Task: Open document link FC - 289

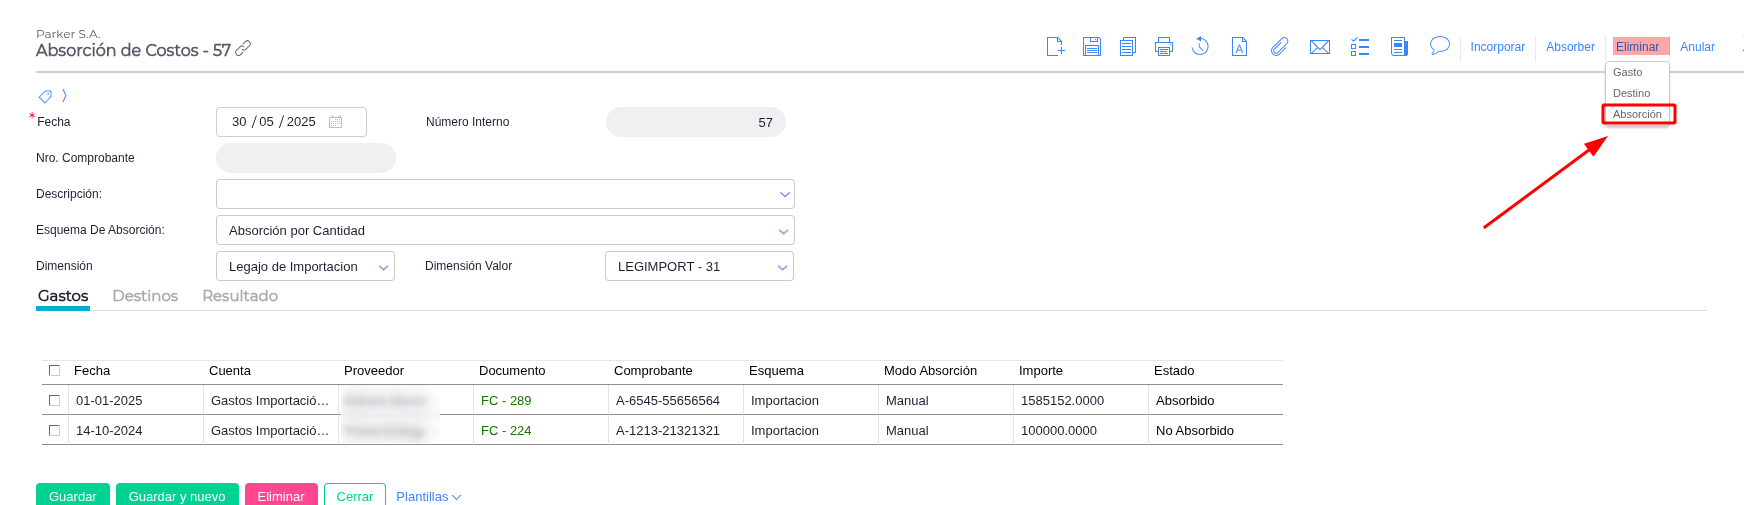Action: (x=506, y=401)
